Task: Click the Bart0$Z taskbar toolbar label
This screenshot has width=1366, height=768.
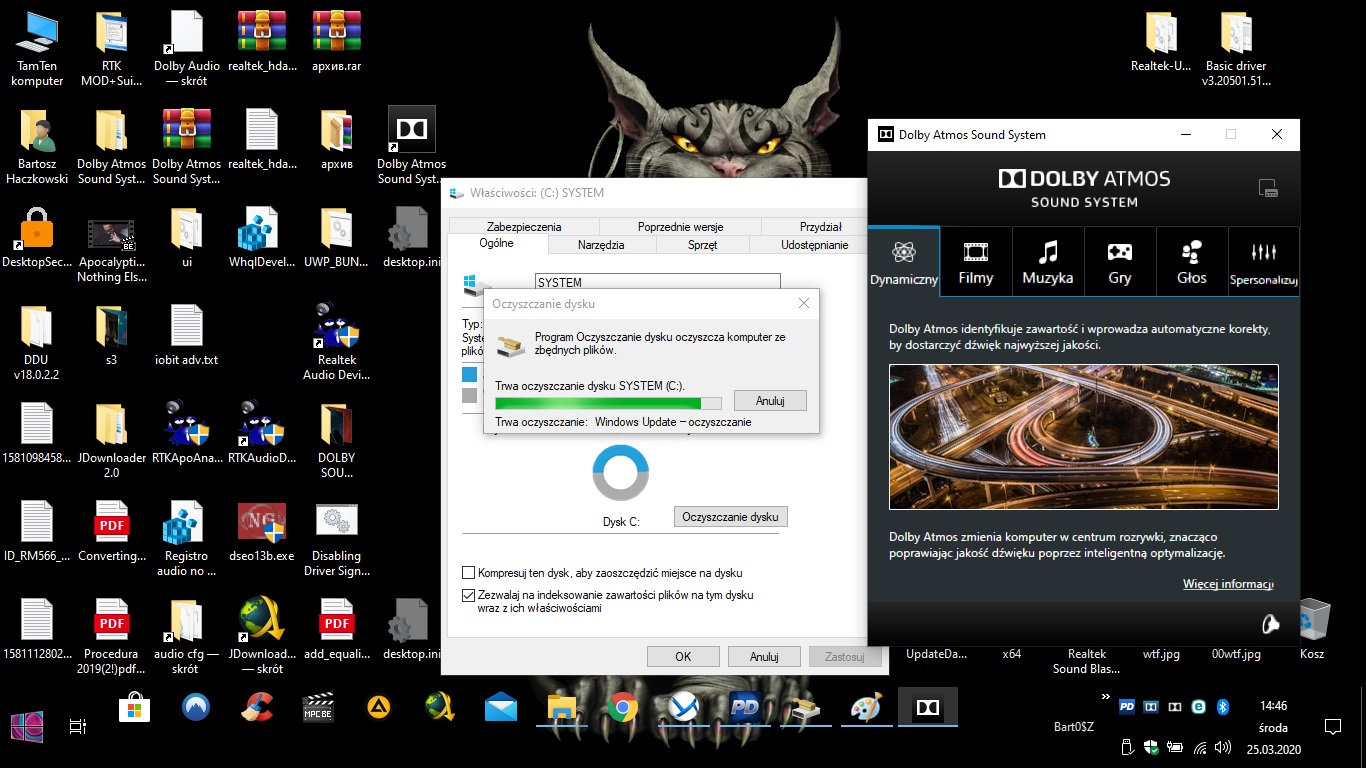Action: (x=1074, y=726)
